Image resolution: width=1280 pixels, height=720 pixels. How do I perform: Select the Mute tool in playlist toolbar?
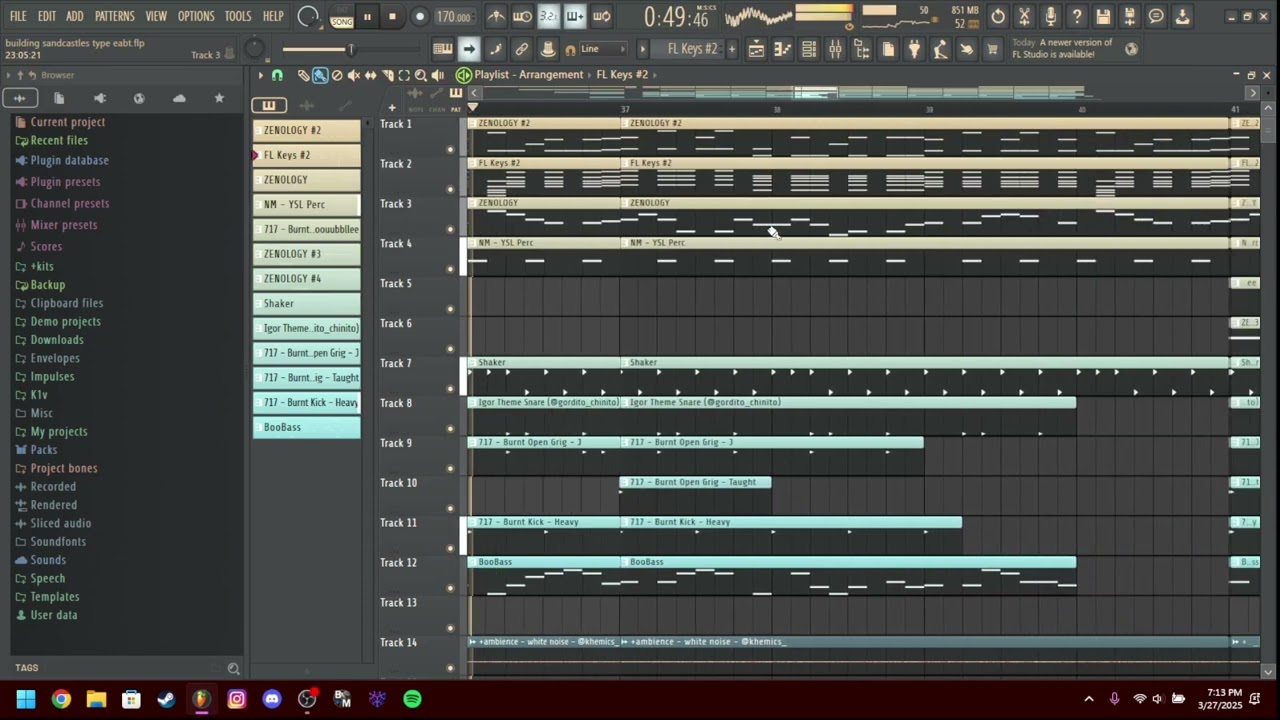tap(354, 75)
